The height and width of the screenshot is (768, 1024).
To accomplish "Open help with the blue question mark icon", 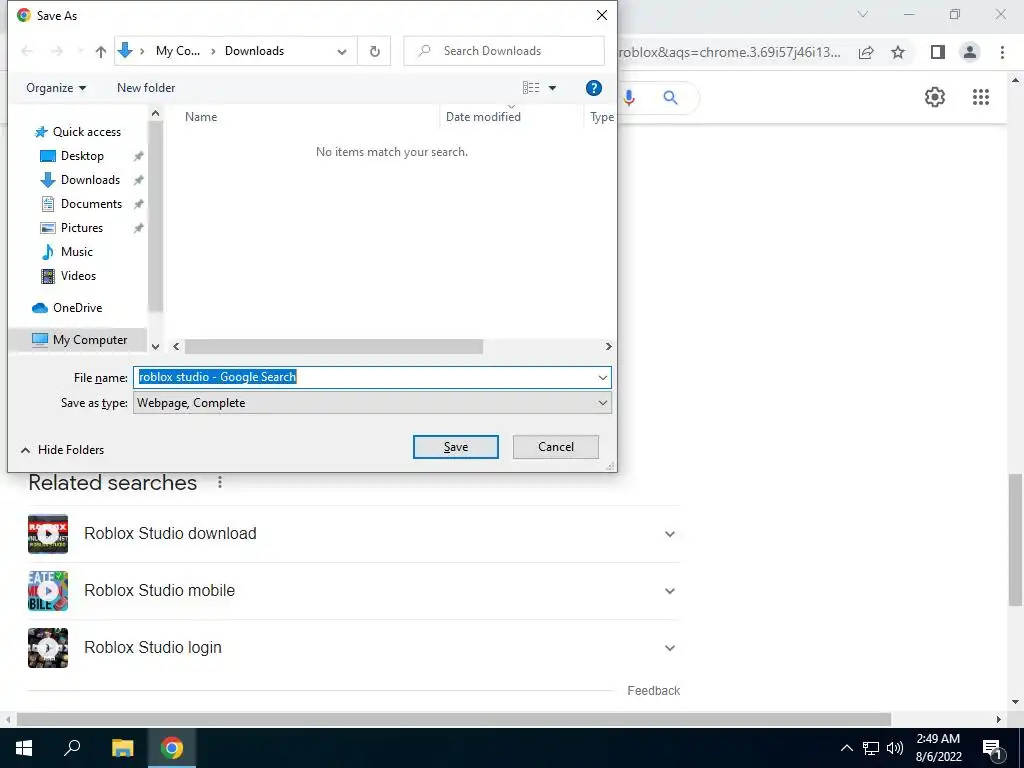I will point(593,88).
